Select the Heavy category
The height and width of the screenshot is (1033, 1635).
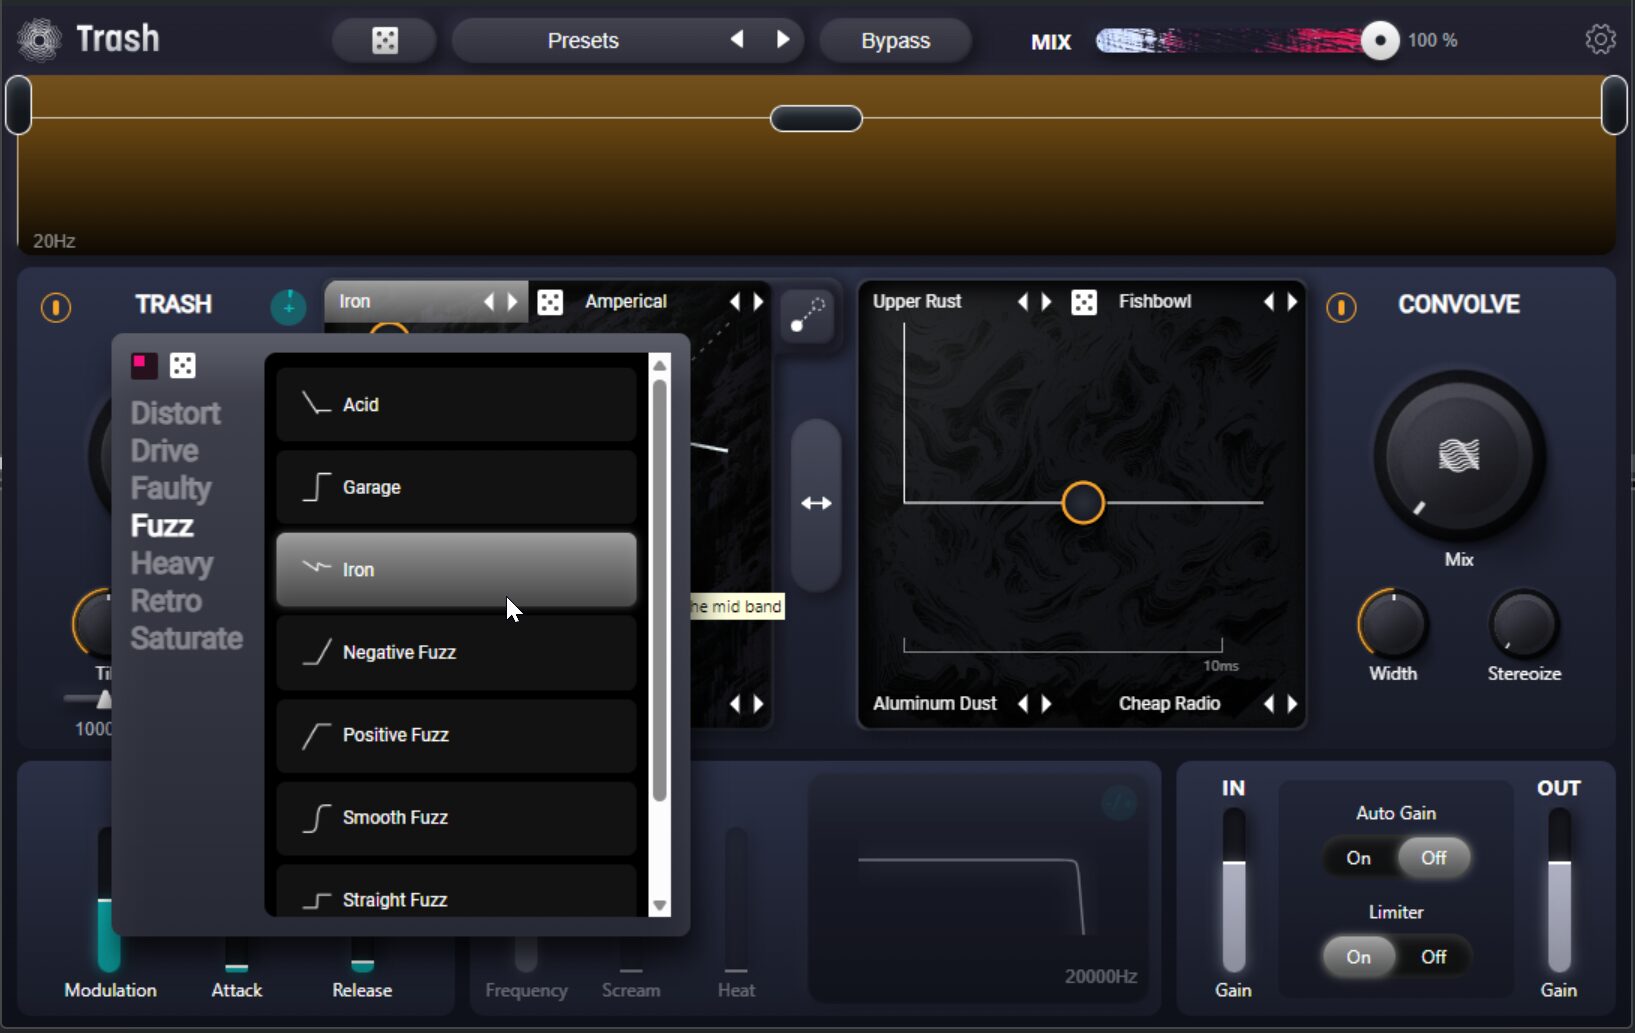point(172,563)
